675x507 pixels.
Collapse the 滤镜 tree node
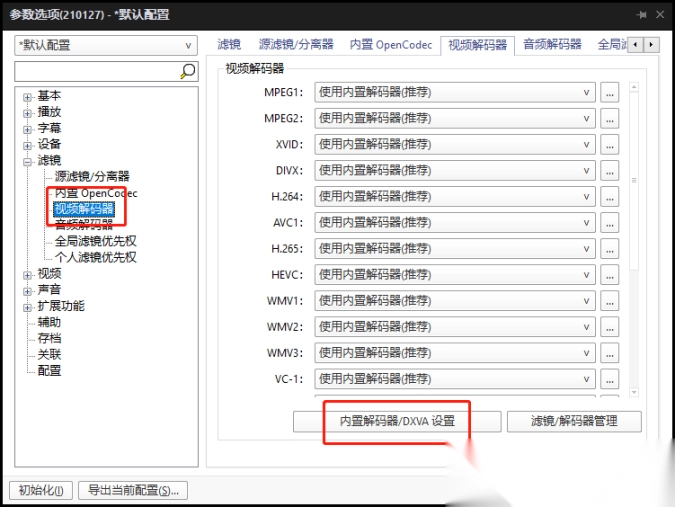(29, 161)
